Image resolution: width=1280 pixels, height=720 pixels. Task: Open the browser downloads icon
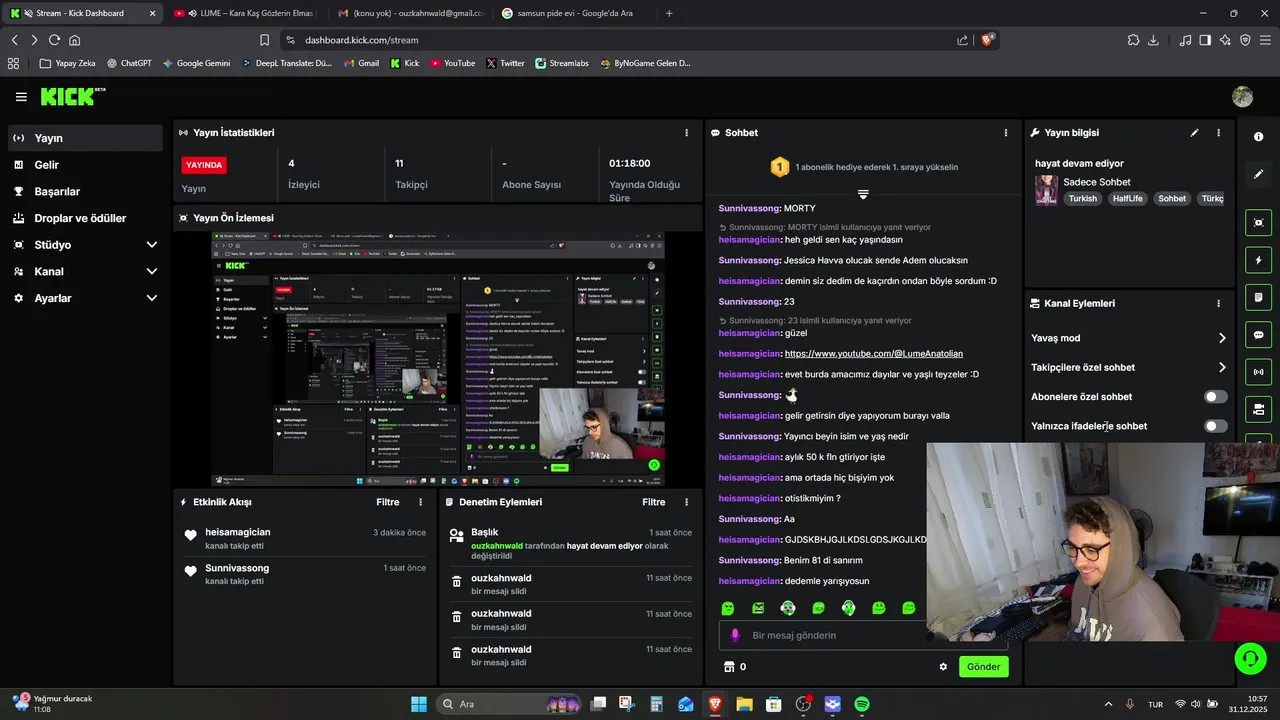point(1153,40)
